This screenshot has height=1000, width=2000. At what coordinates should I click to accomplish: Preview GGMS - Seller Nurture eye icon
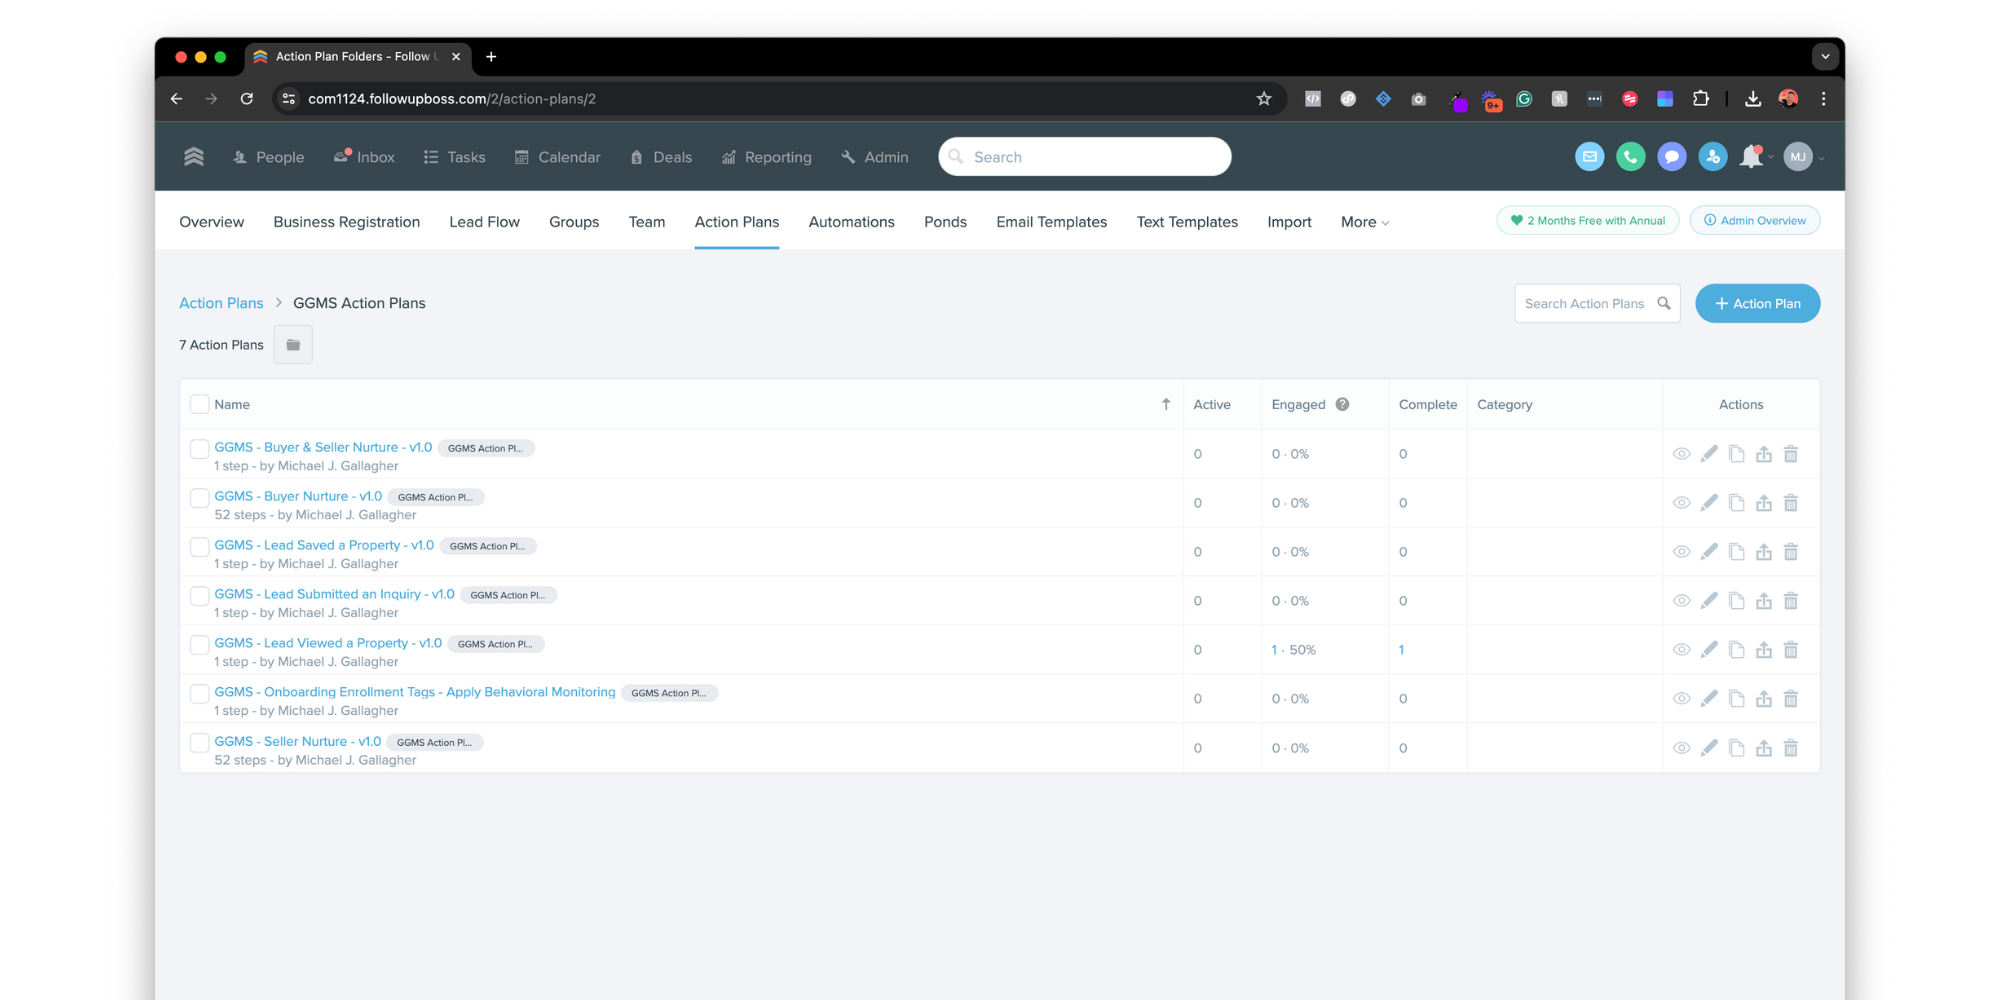click(x=1682, y=748)
